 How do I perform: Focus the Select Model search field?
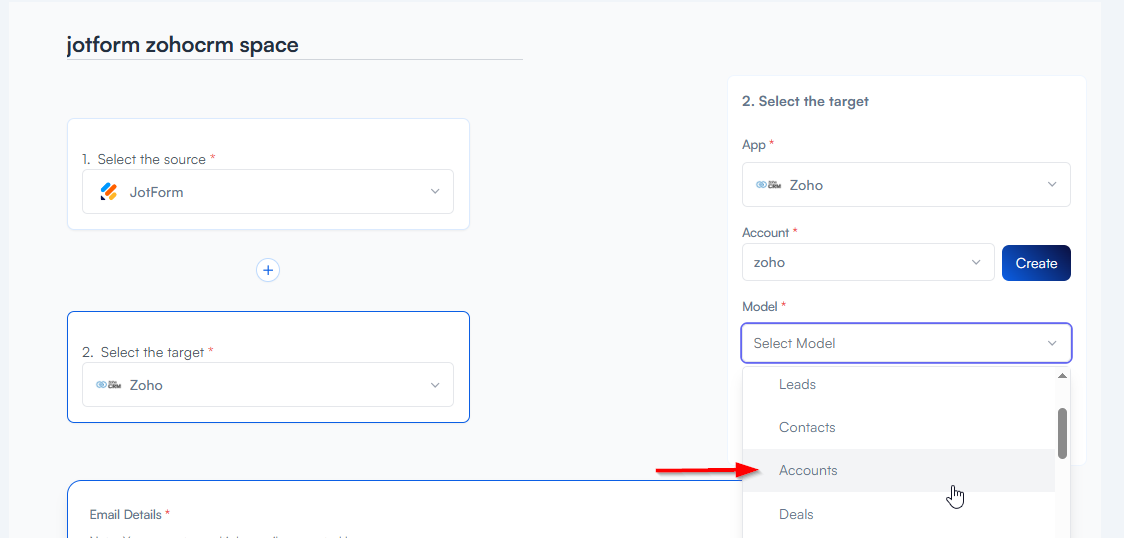coord(890,343)
